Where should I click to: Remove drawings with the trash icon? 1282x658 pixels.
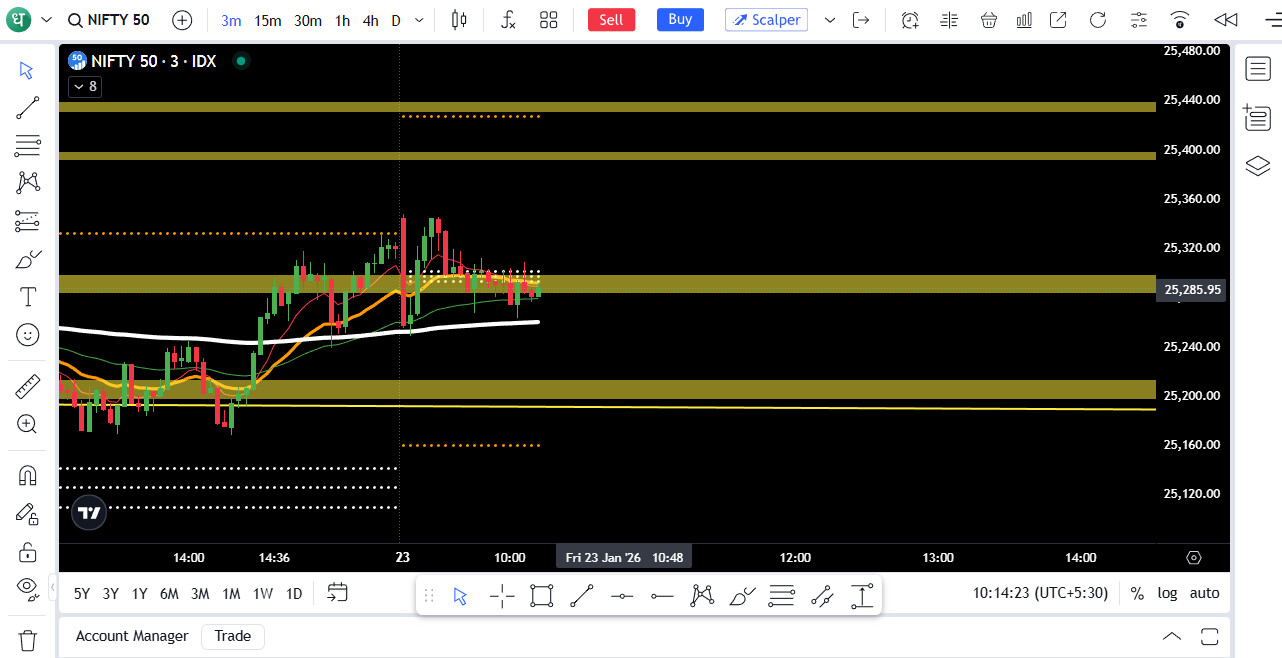27,639
